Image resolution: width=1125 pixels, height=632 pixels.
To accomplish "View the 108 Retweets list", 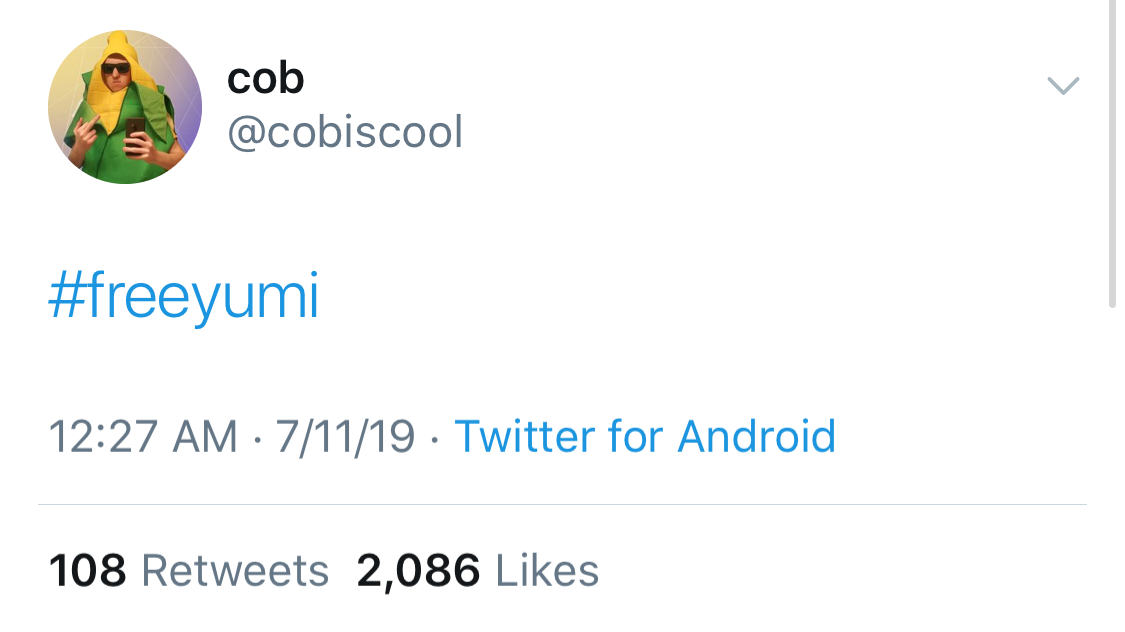I will point(188,571).
